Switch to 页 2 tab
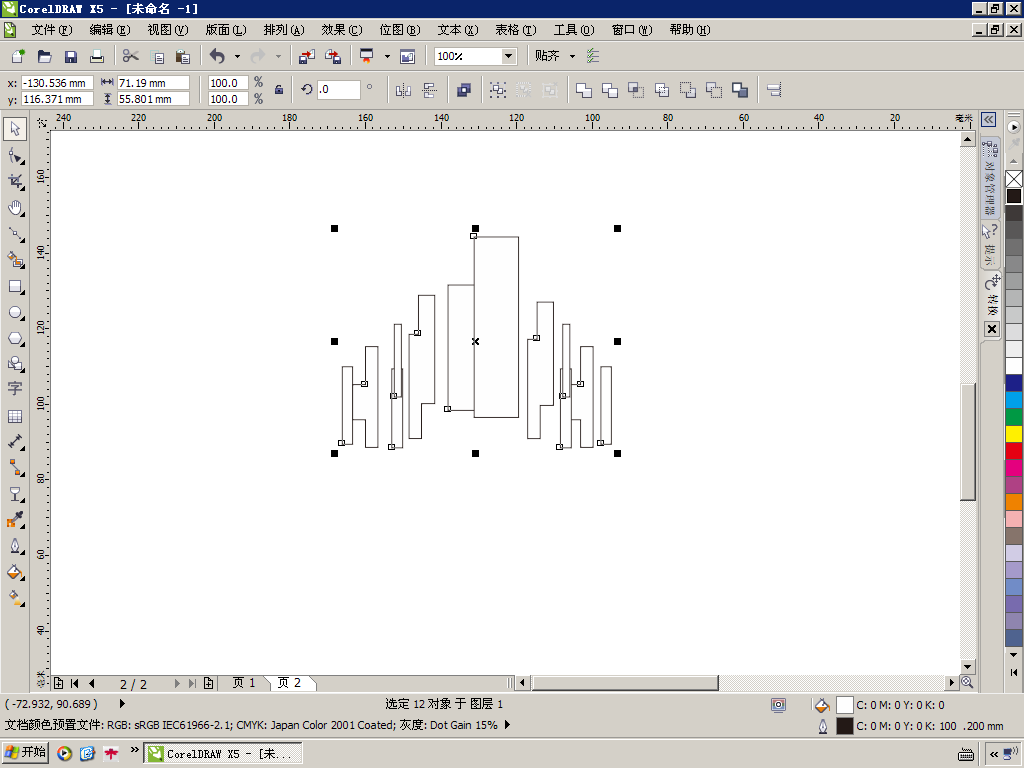 [289, 683]
